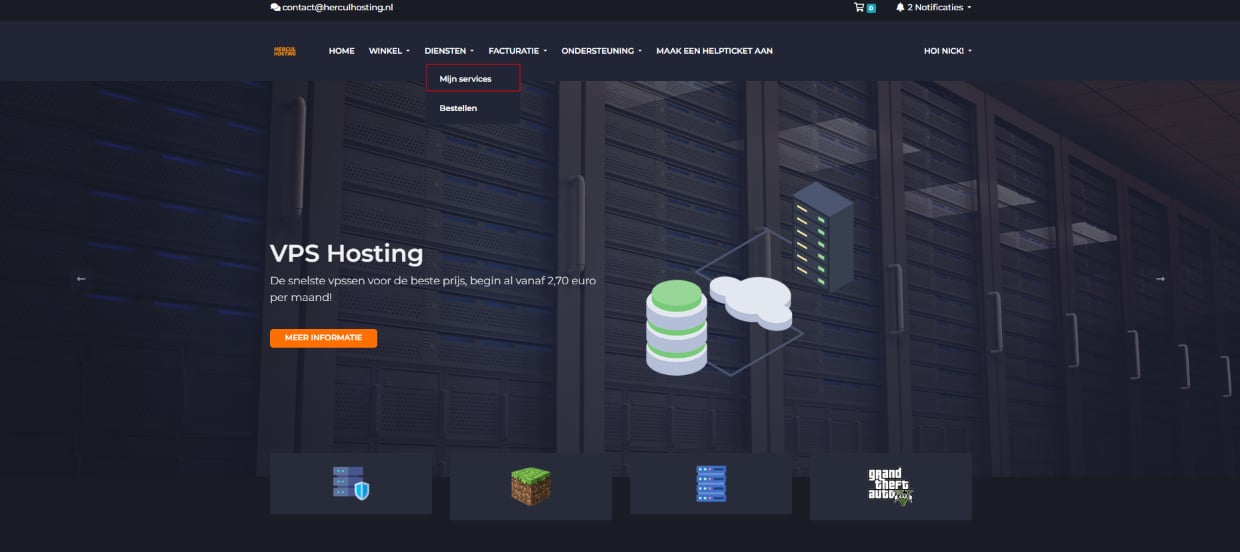Image resolution: width=1240 pixels, height=552 pixels.
Task: Click the Hercul Hosting logo
Action: 285,51
